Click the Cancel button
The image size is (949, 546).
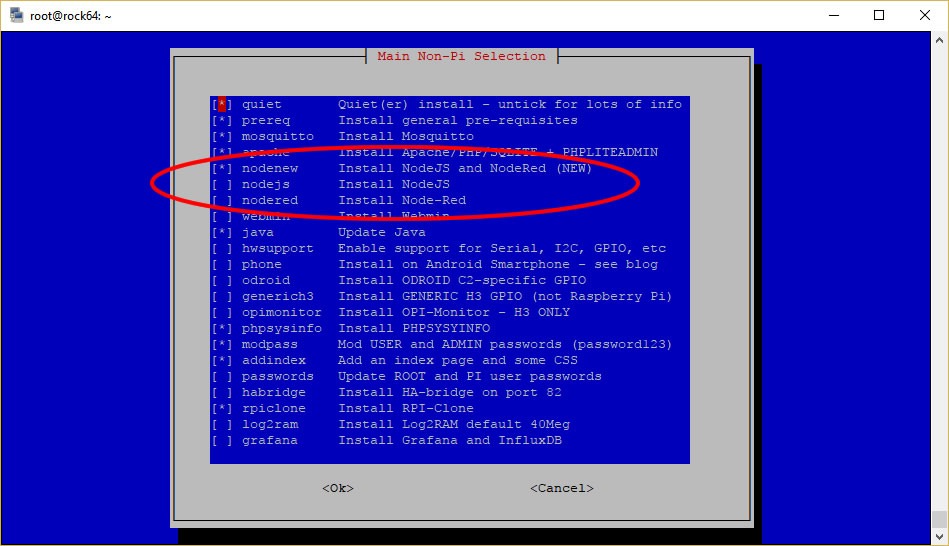[562, 488]
